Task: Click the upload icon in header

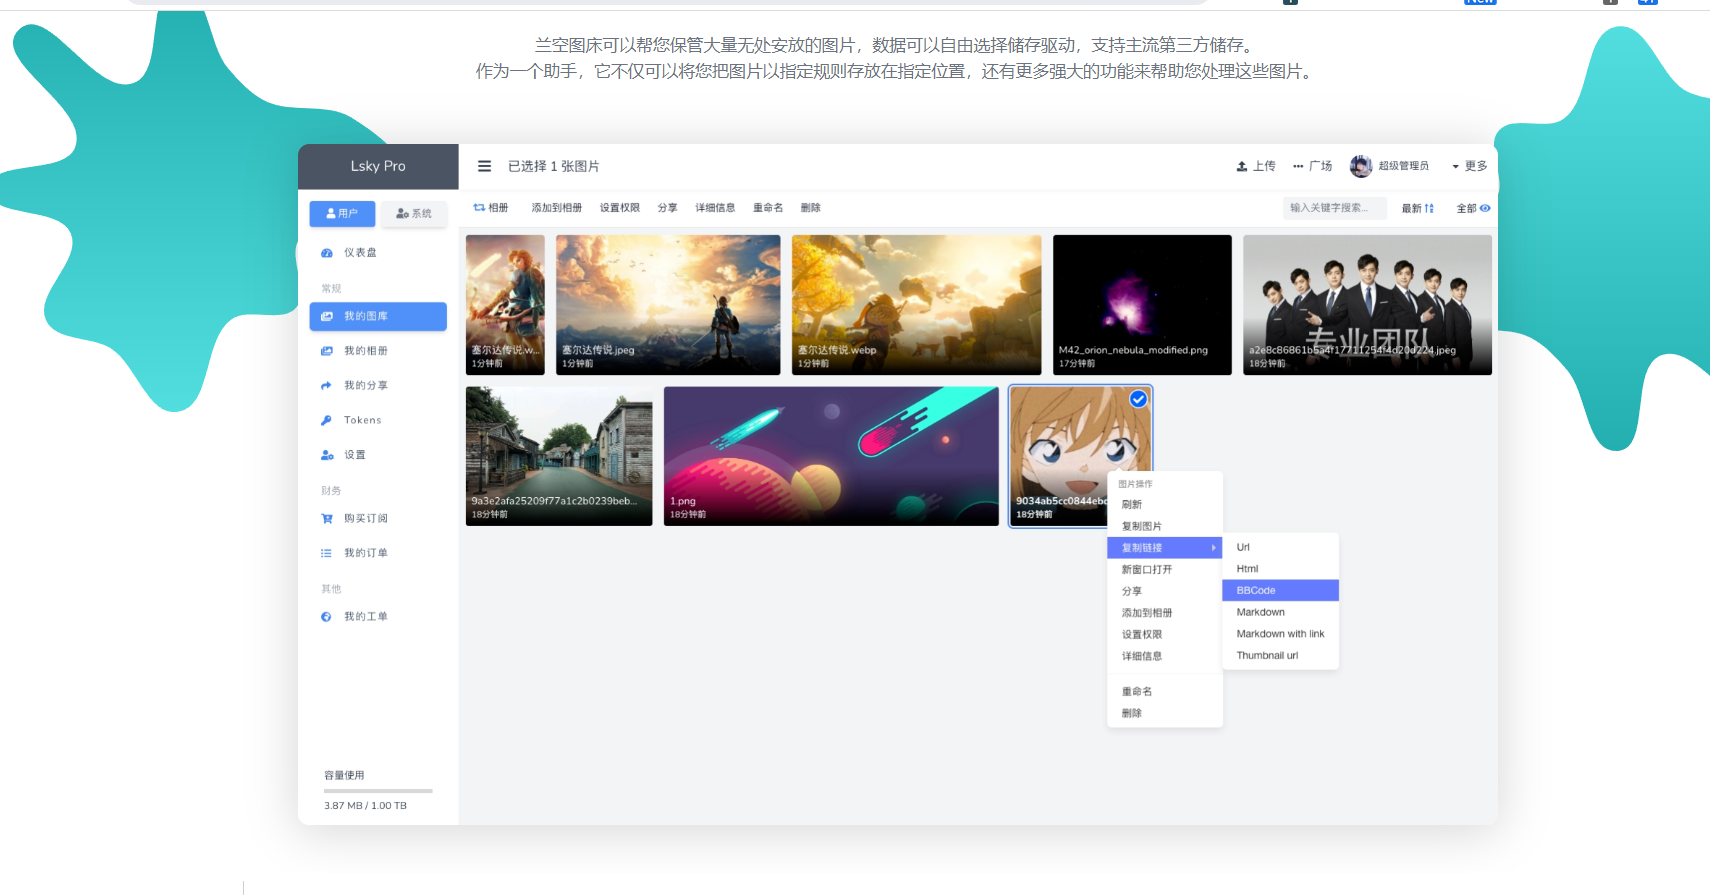Action: (x=1242, y=166)
